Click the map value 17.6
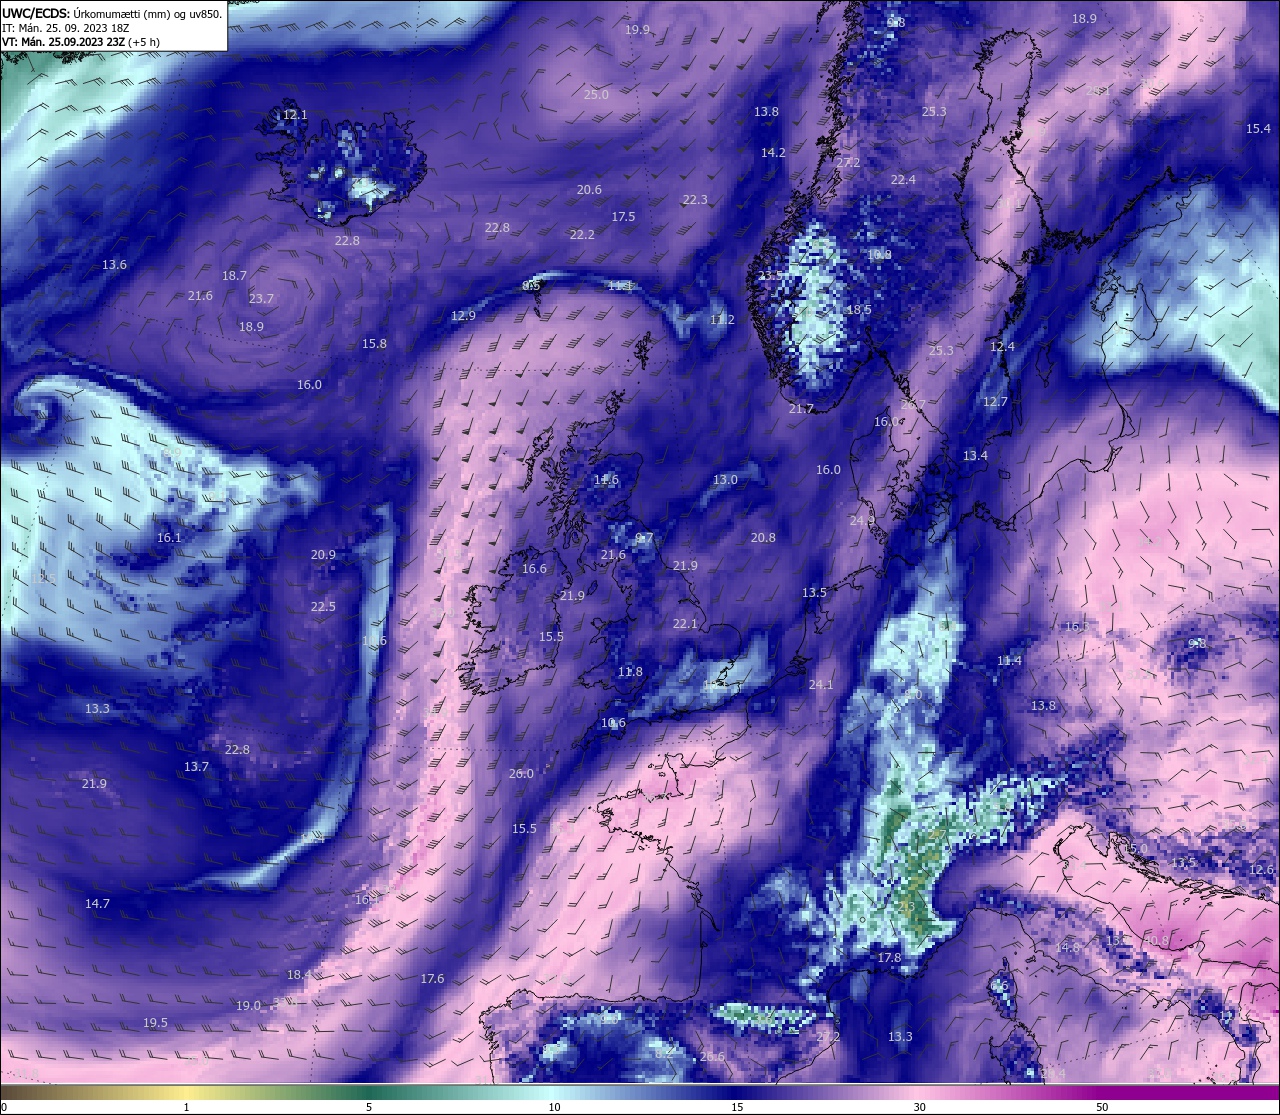The width and height of the screenshot is (1280, 1115). (432, 979)
